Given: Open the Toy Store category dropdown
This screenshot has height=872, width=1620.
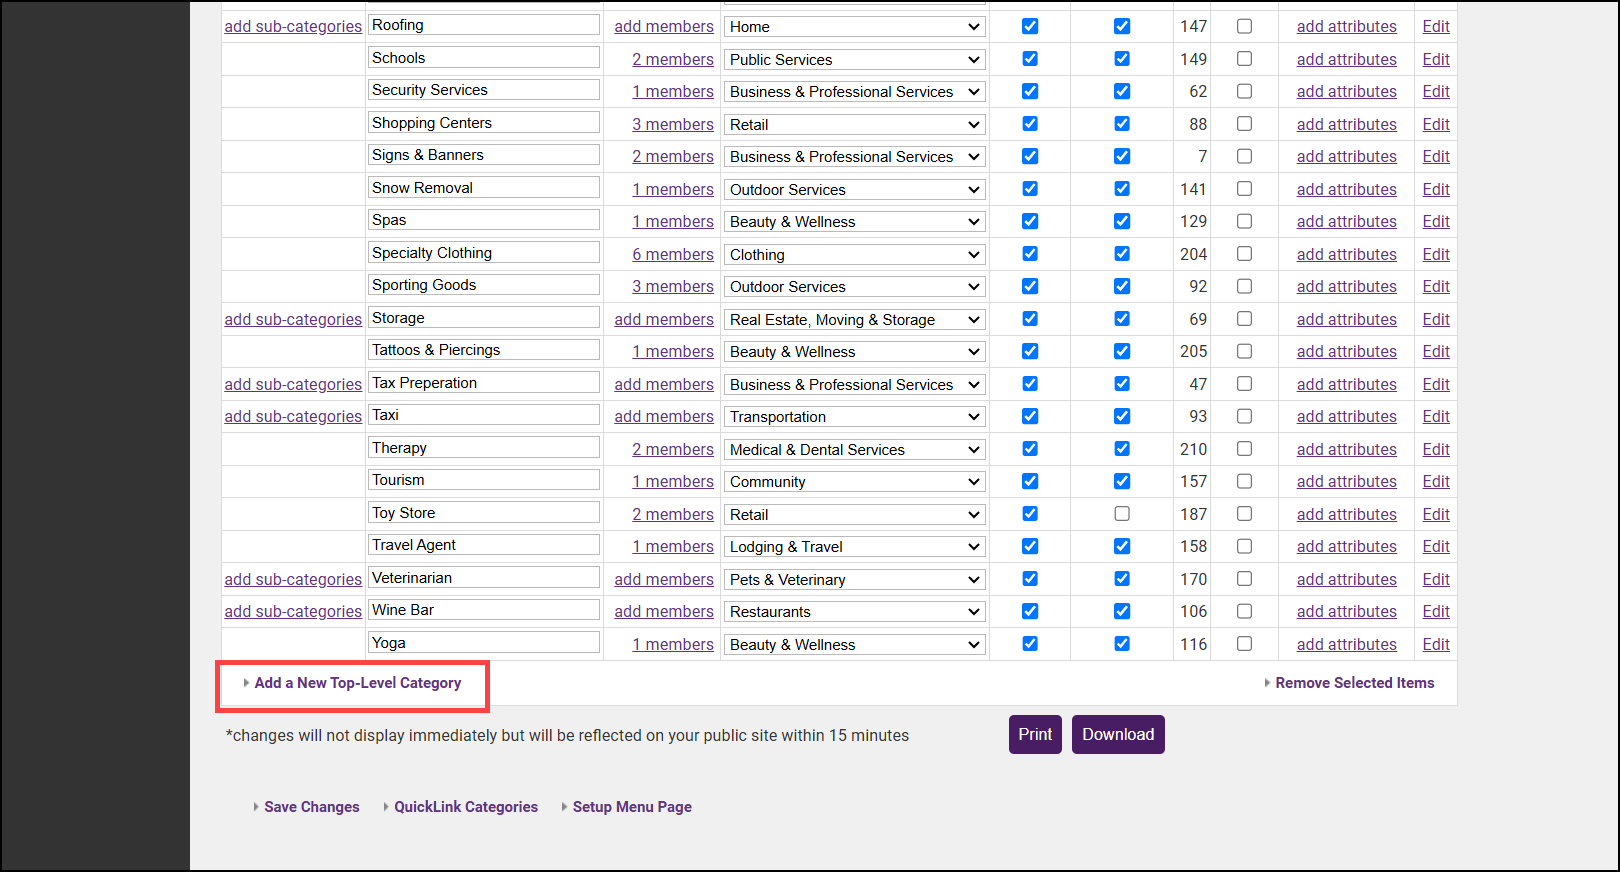Looking at the screenshot, I should [x=854, y=515].
